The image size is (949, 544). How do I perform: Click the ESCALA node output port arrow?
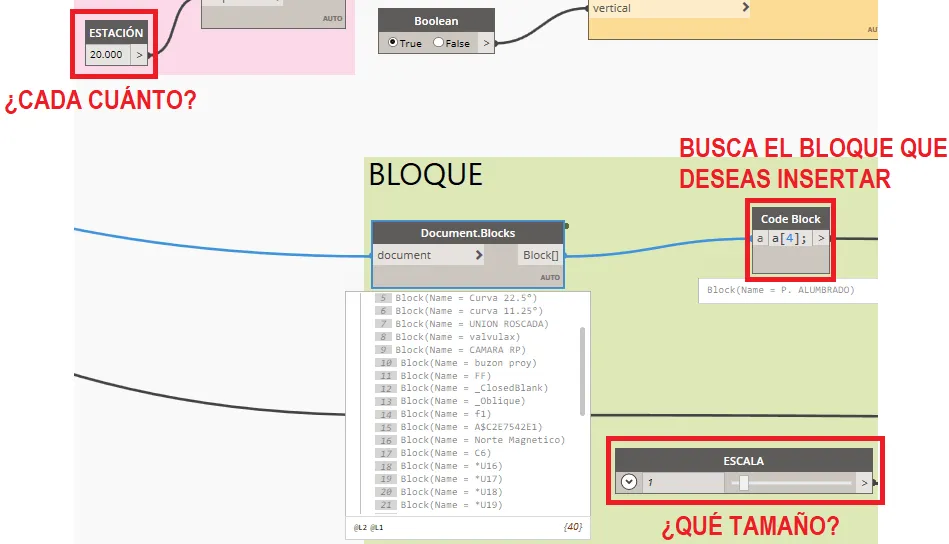pos(864,482)
